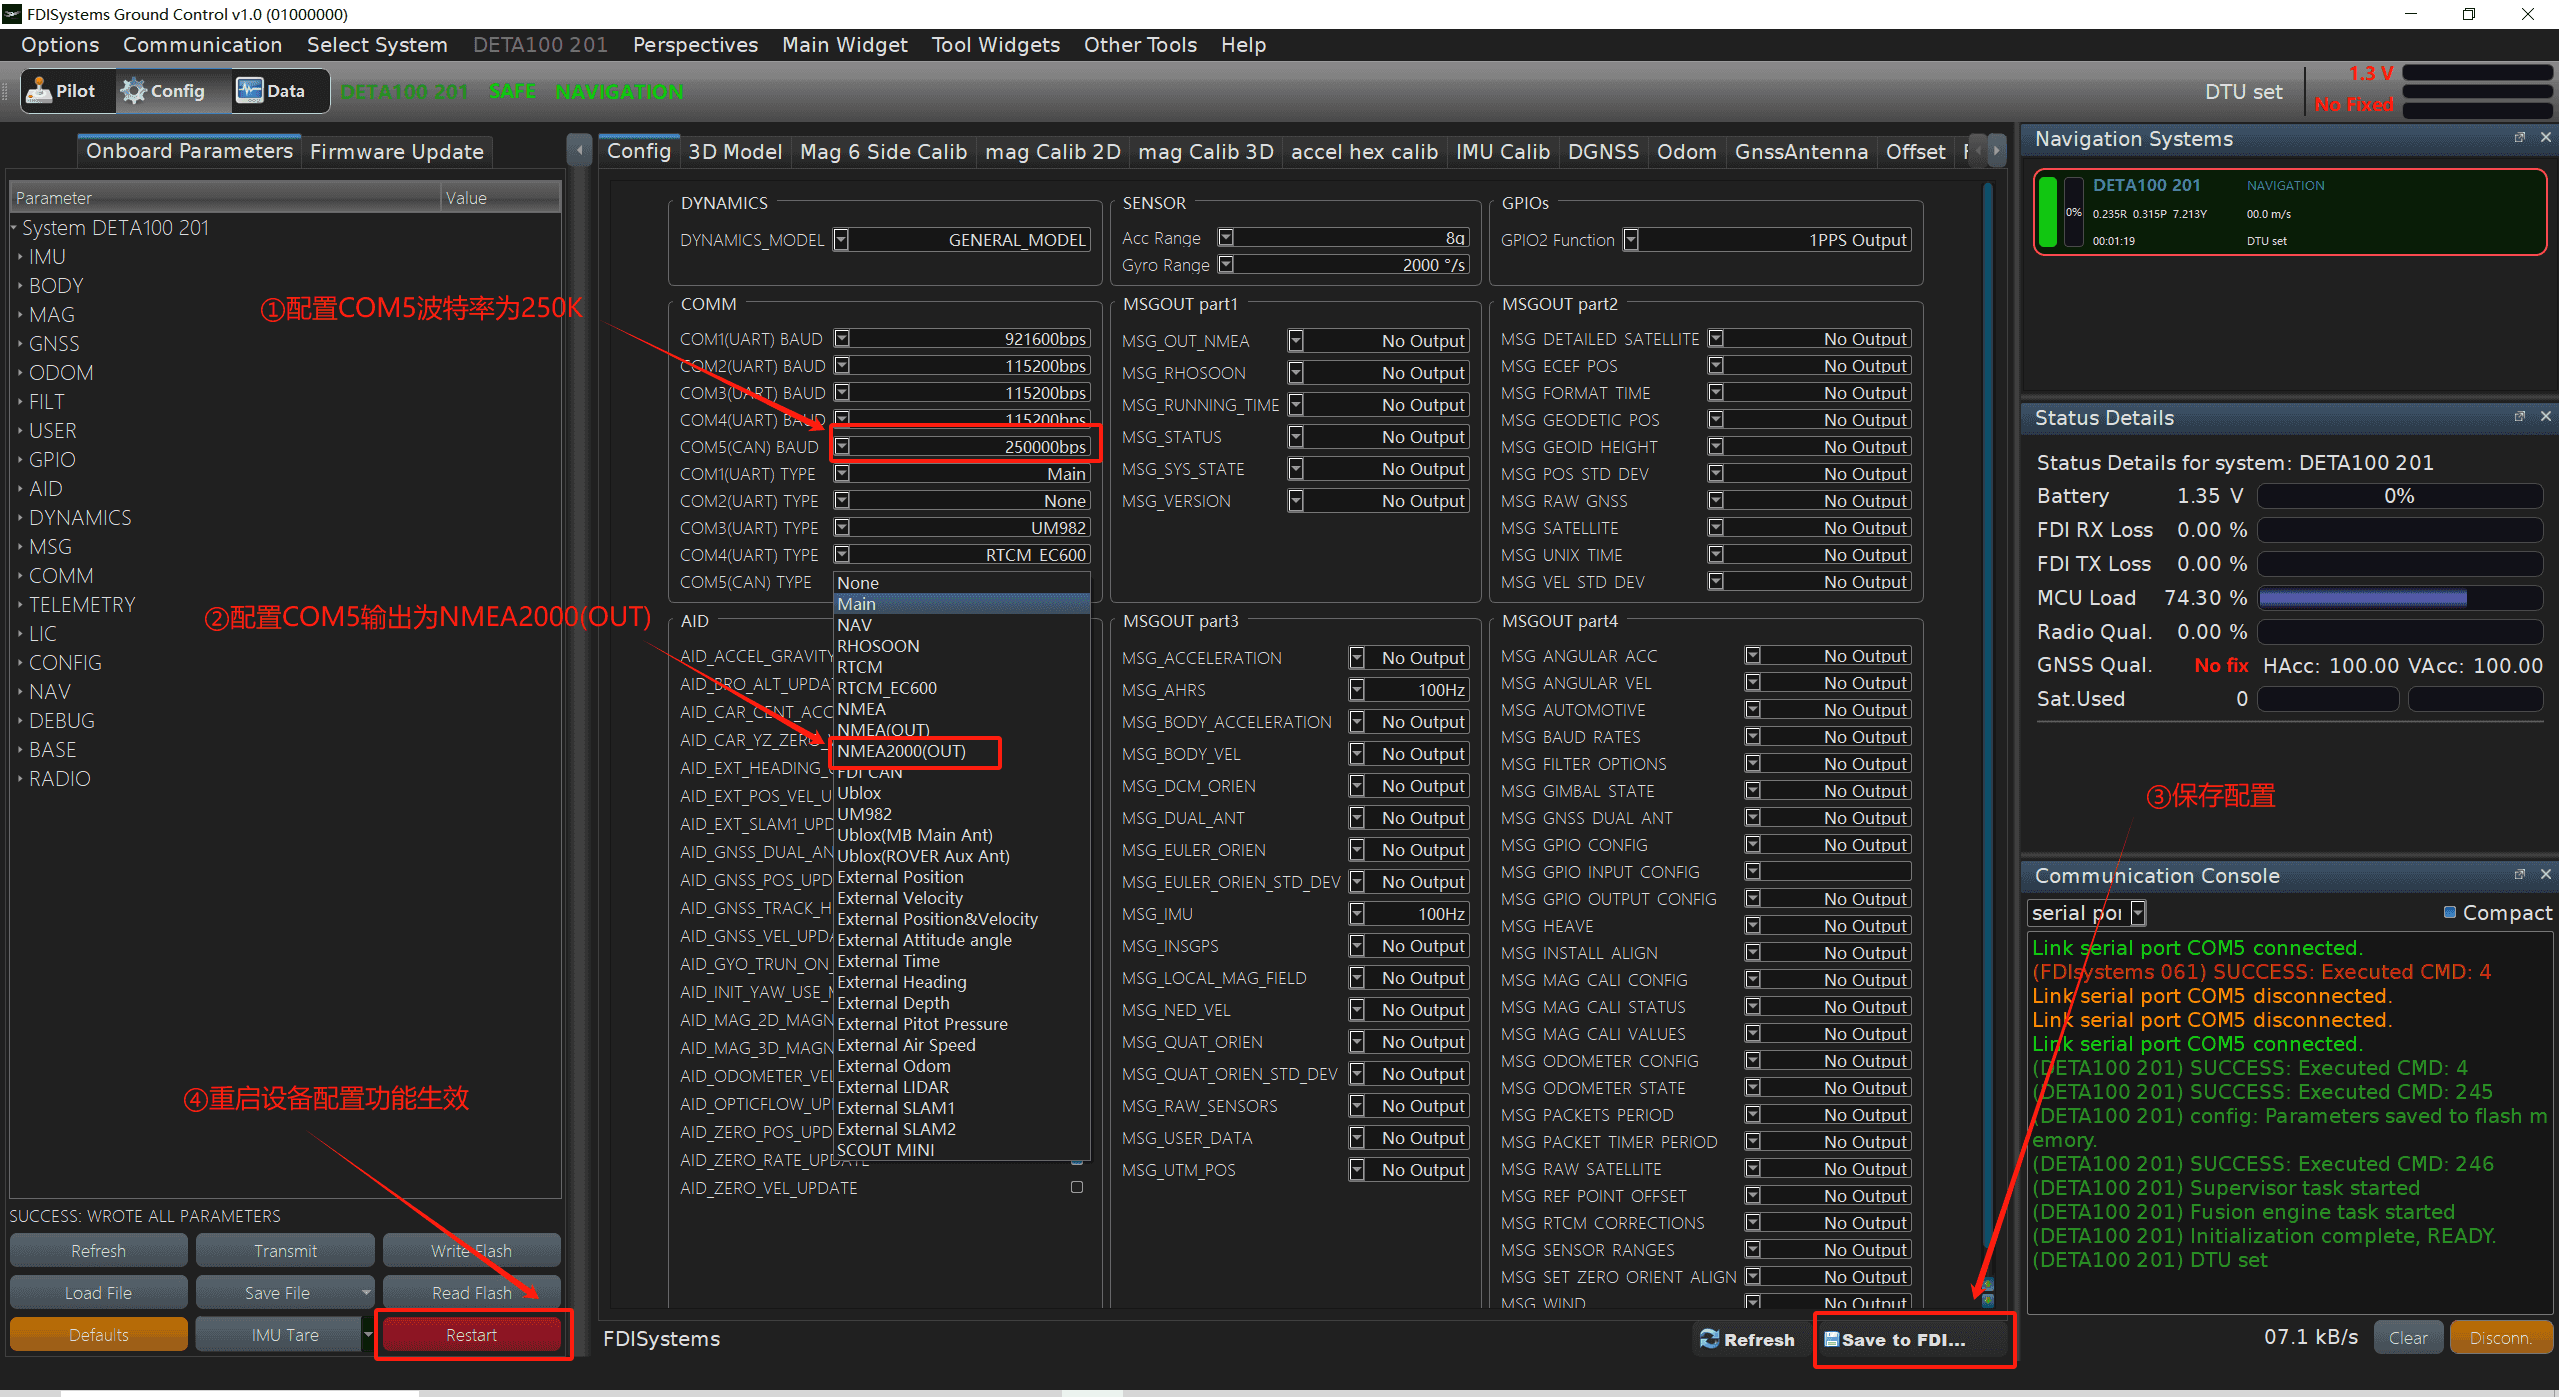Viewport: 2559px width, 1397px height.
Task: Undock the Communication Console panel
Action: click(2519, 875)
